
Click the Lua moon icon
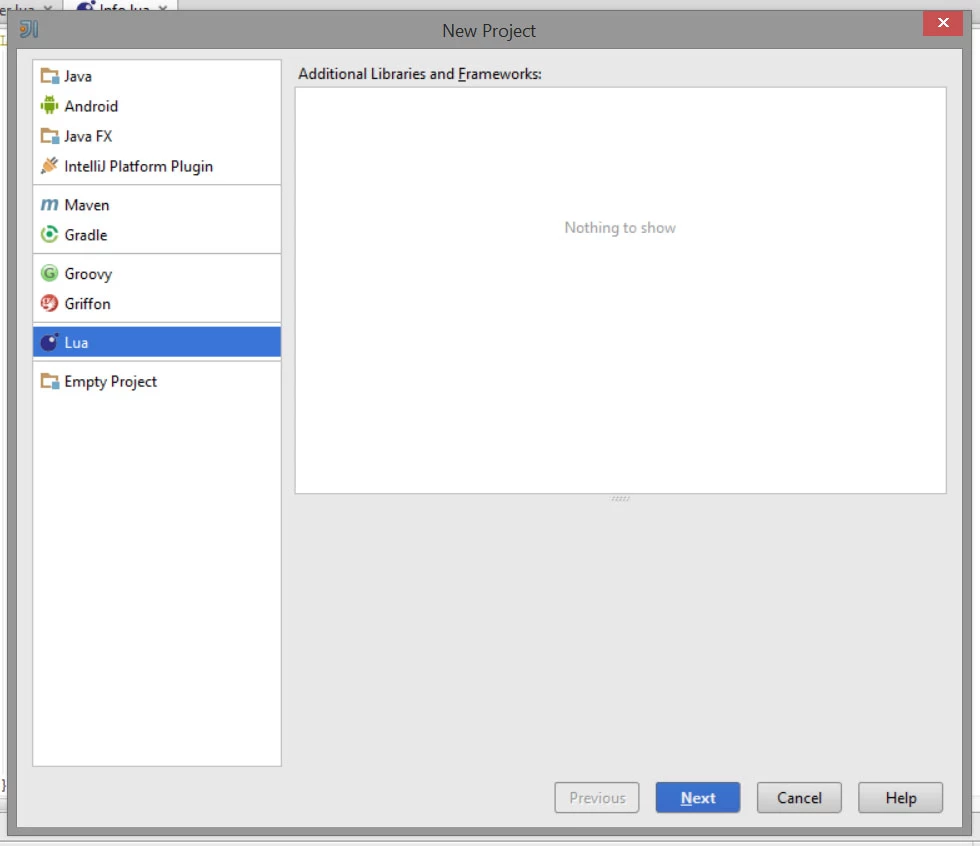coord(49,342)
